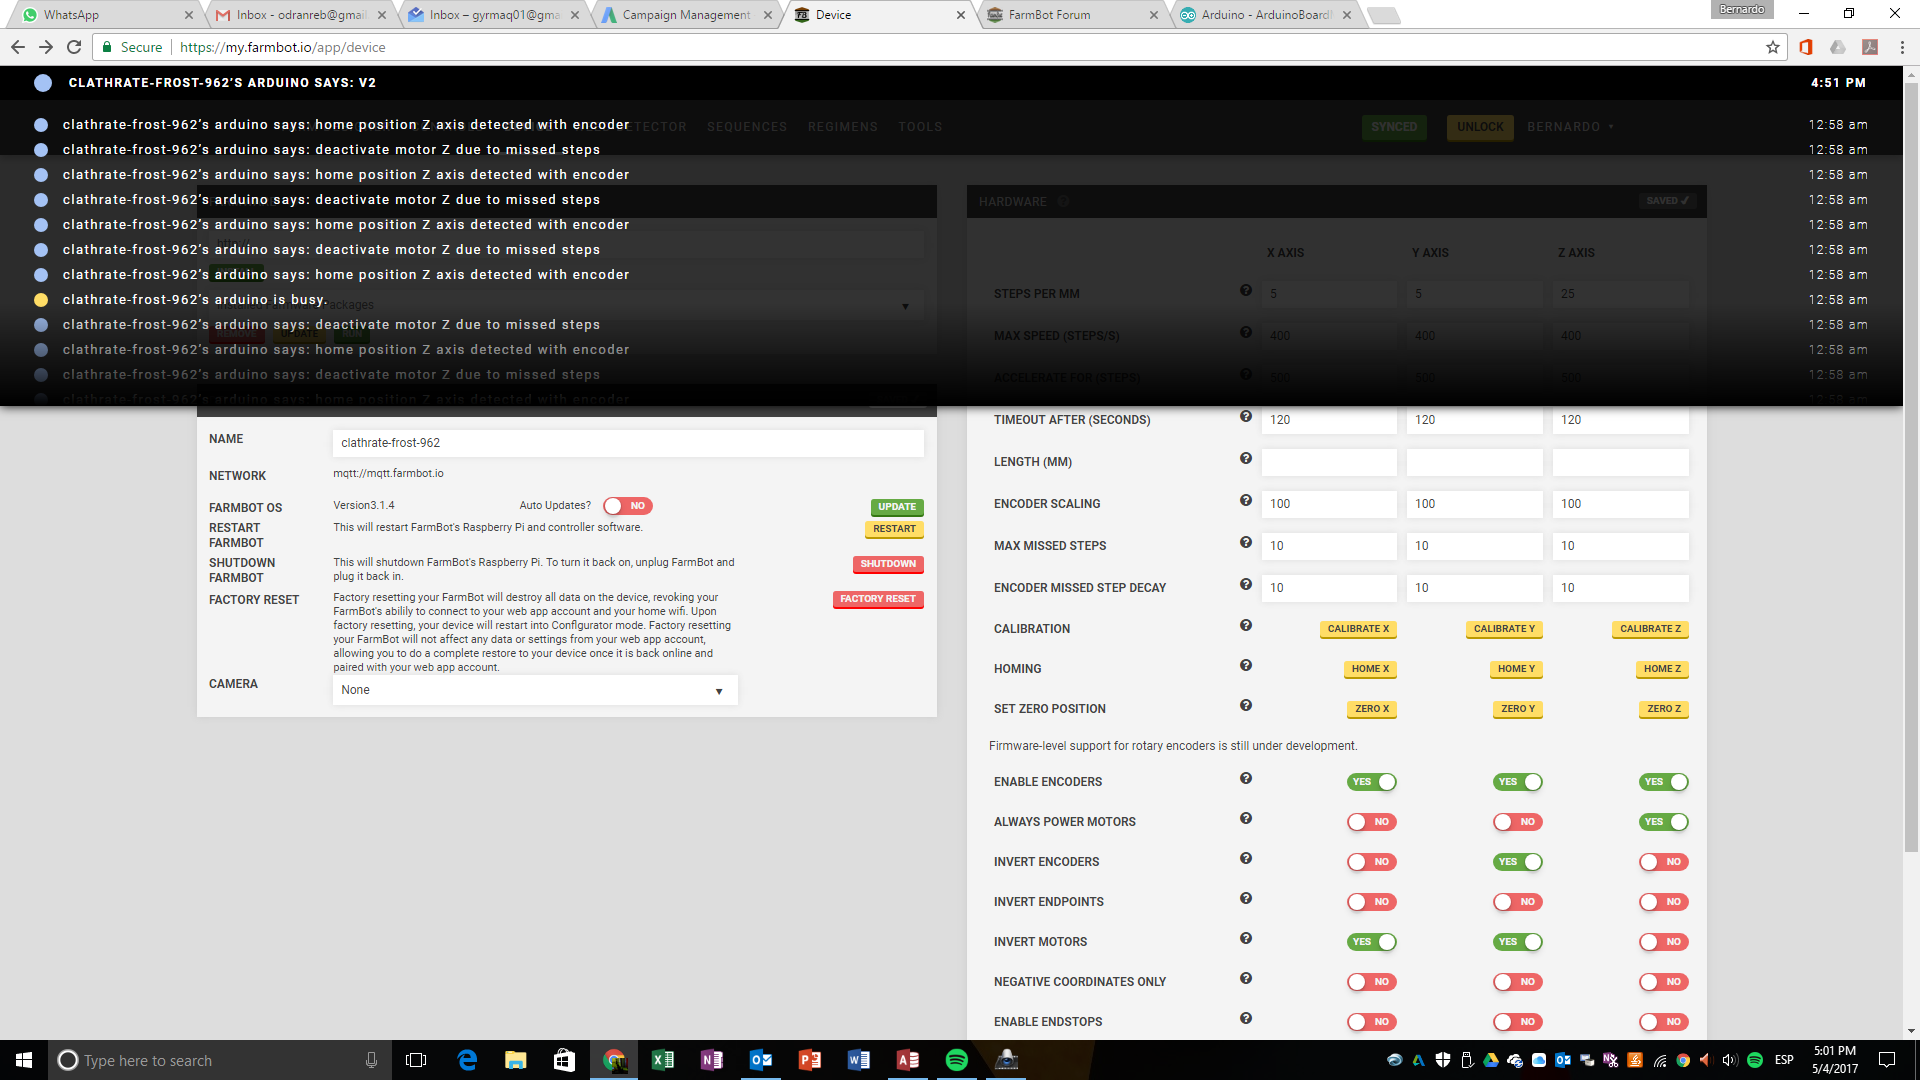Switch to the Inbox odranreb Gmail tab

point(300,15)
